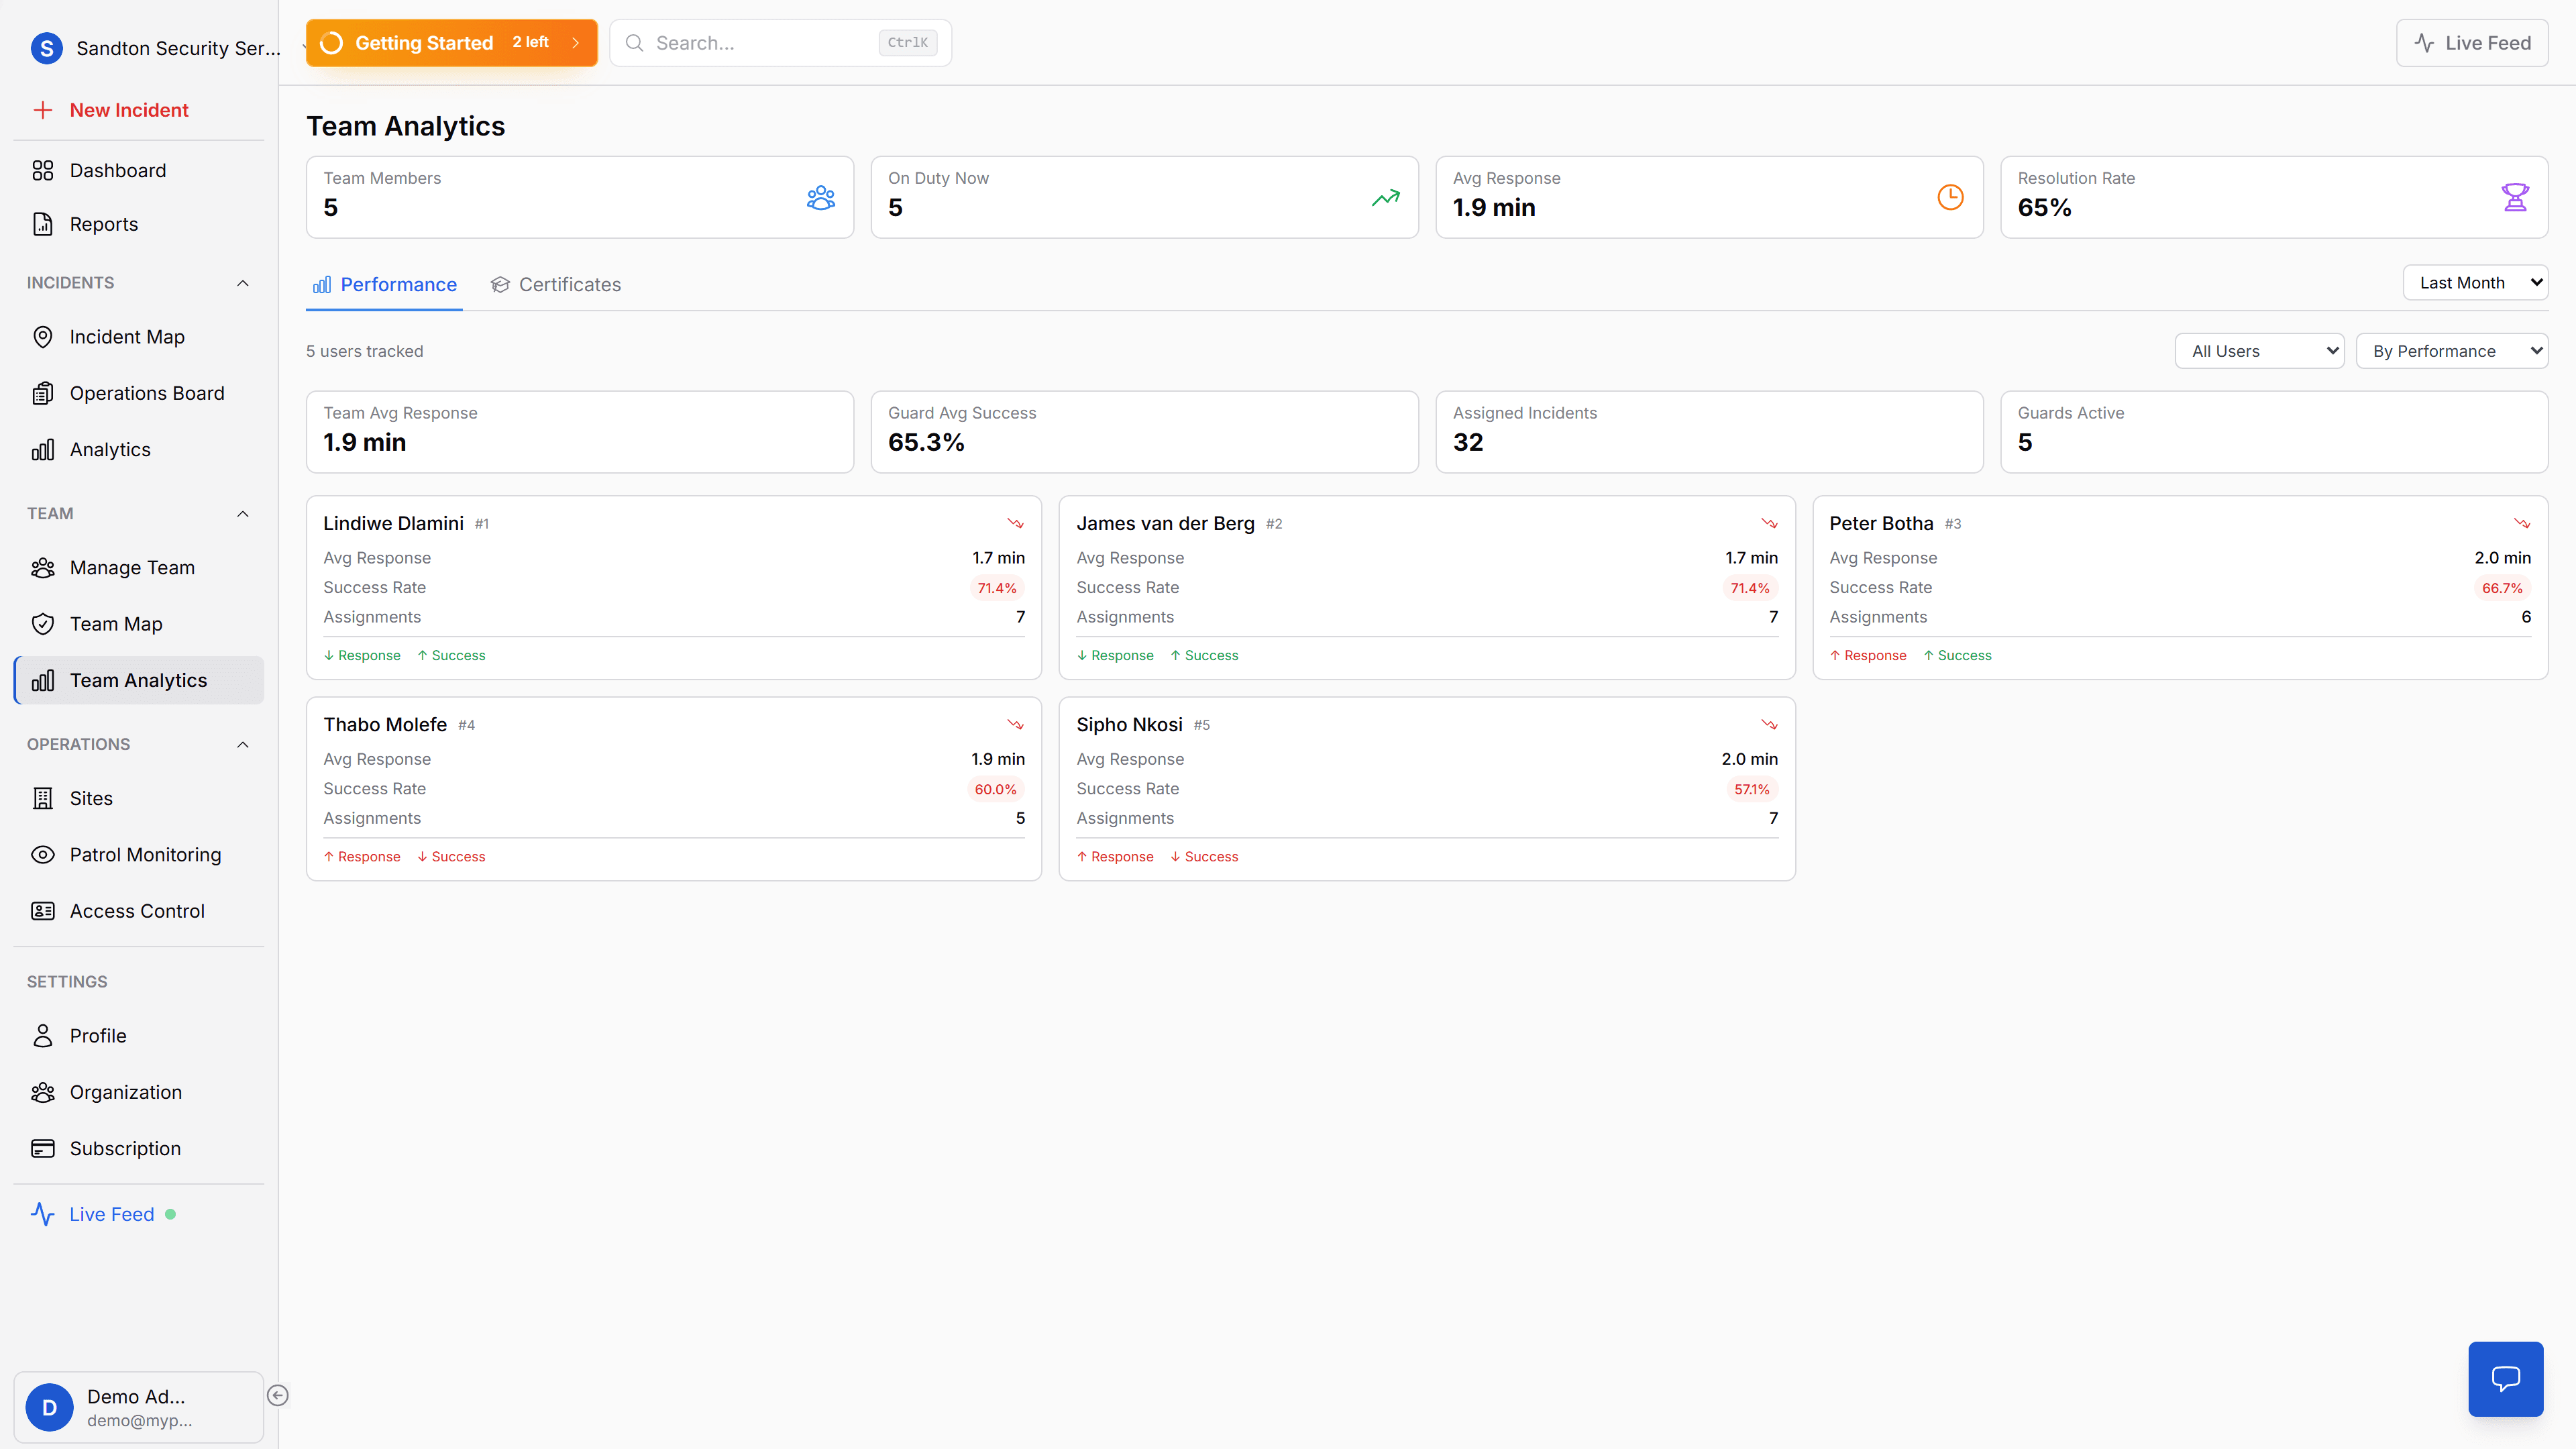
Task: Select the Performance tab
Action: coord(384,284)
